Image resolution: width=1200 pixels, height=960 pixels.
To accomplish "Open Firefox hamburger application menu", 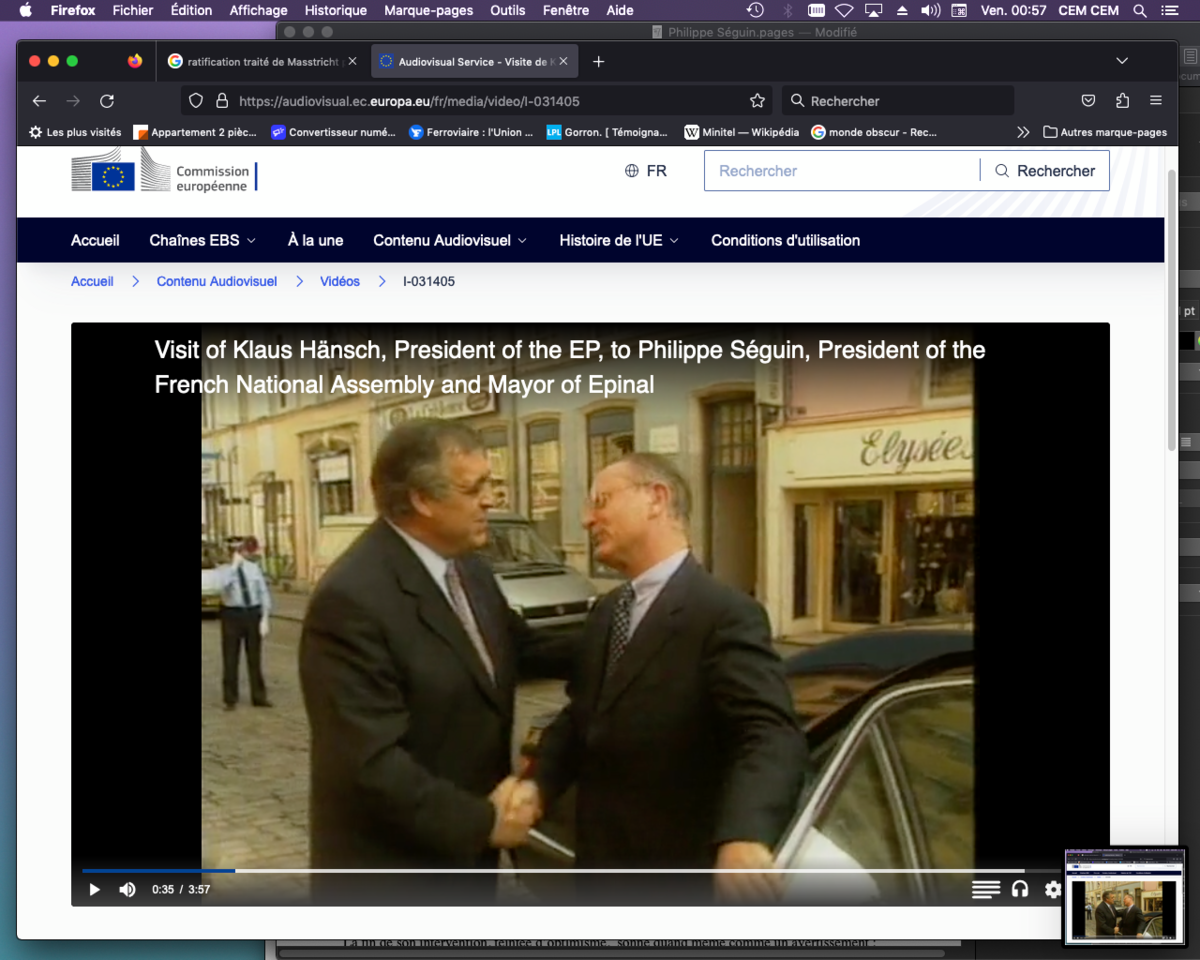I will (x=1156, y=101).
